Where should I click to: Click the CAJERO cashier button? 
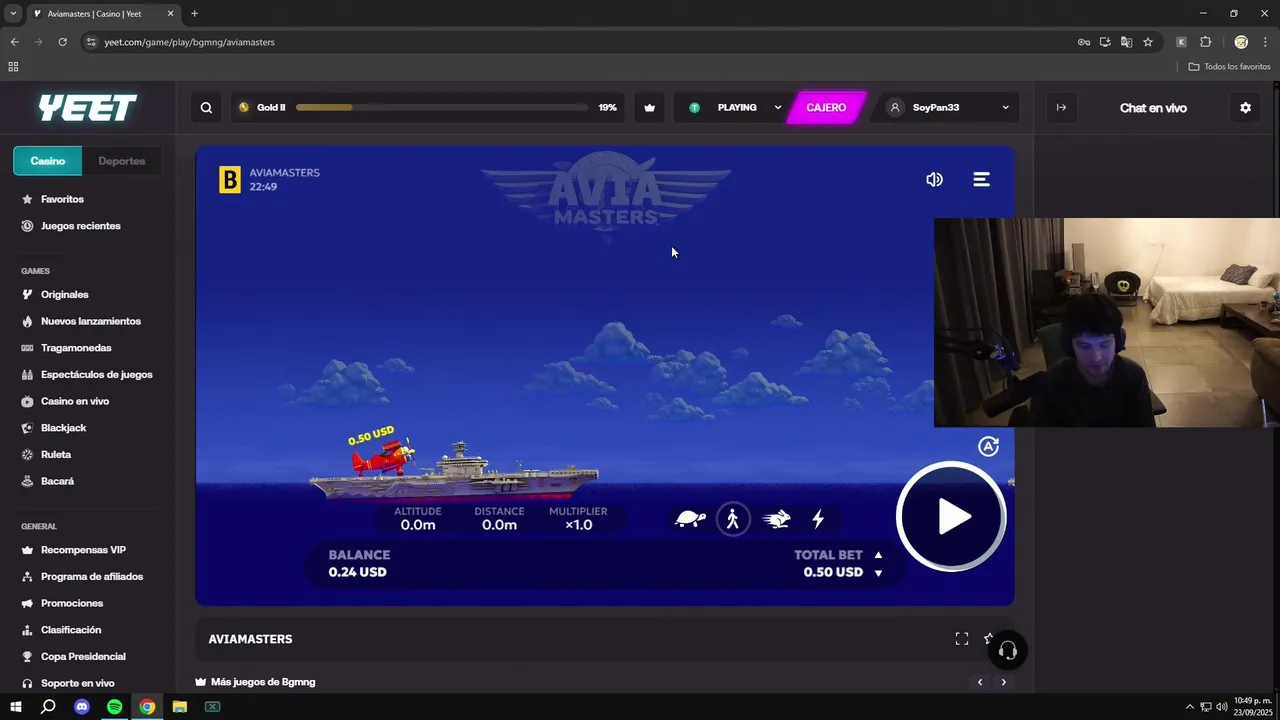click(826, 108)
